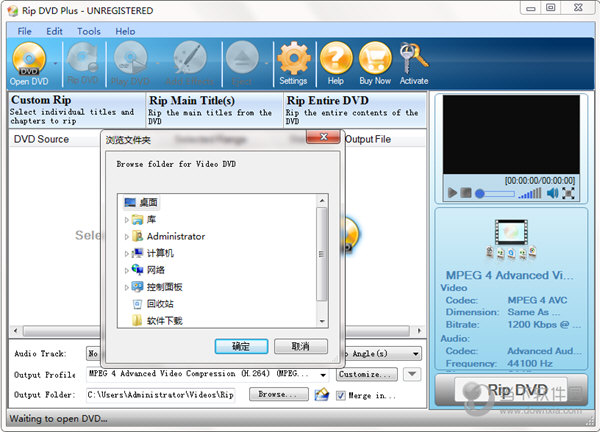Image resolution: width=600 pixels, height=432 pixels.
Task: Click the big Rip DVD button
Action: [x=511, y=390]
